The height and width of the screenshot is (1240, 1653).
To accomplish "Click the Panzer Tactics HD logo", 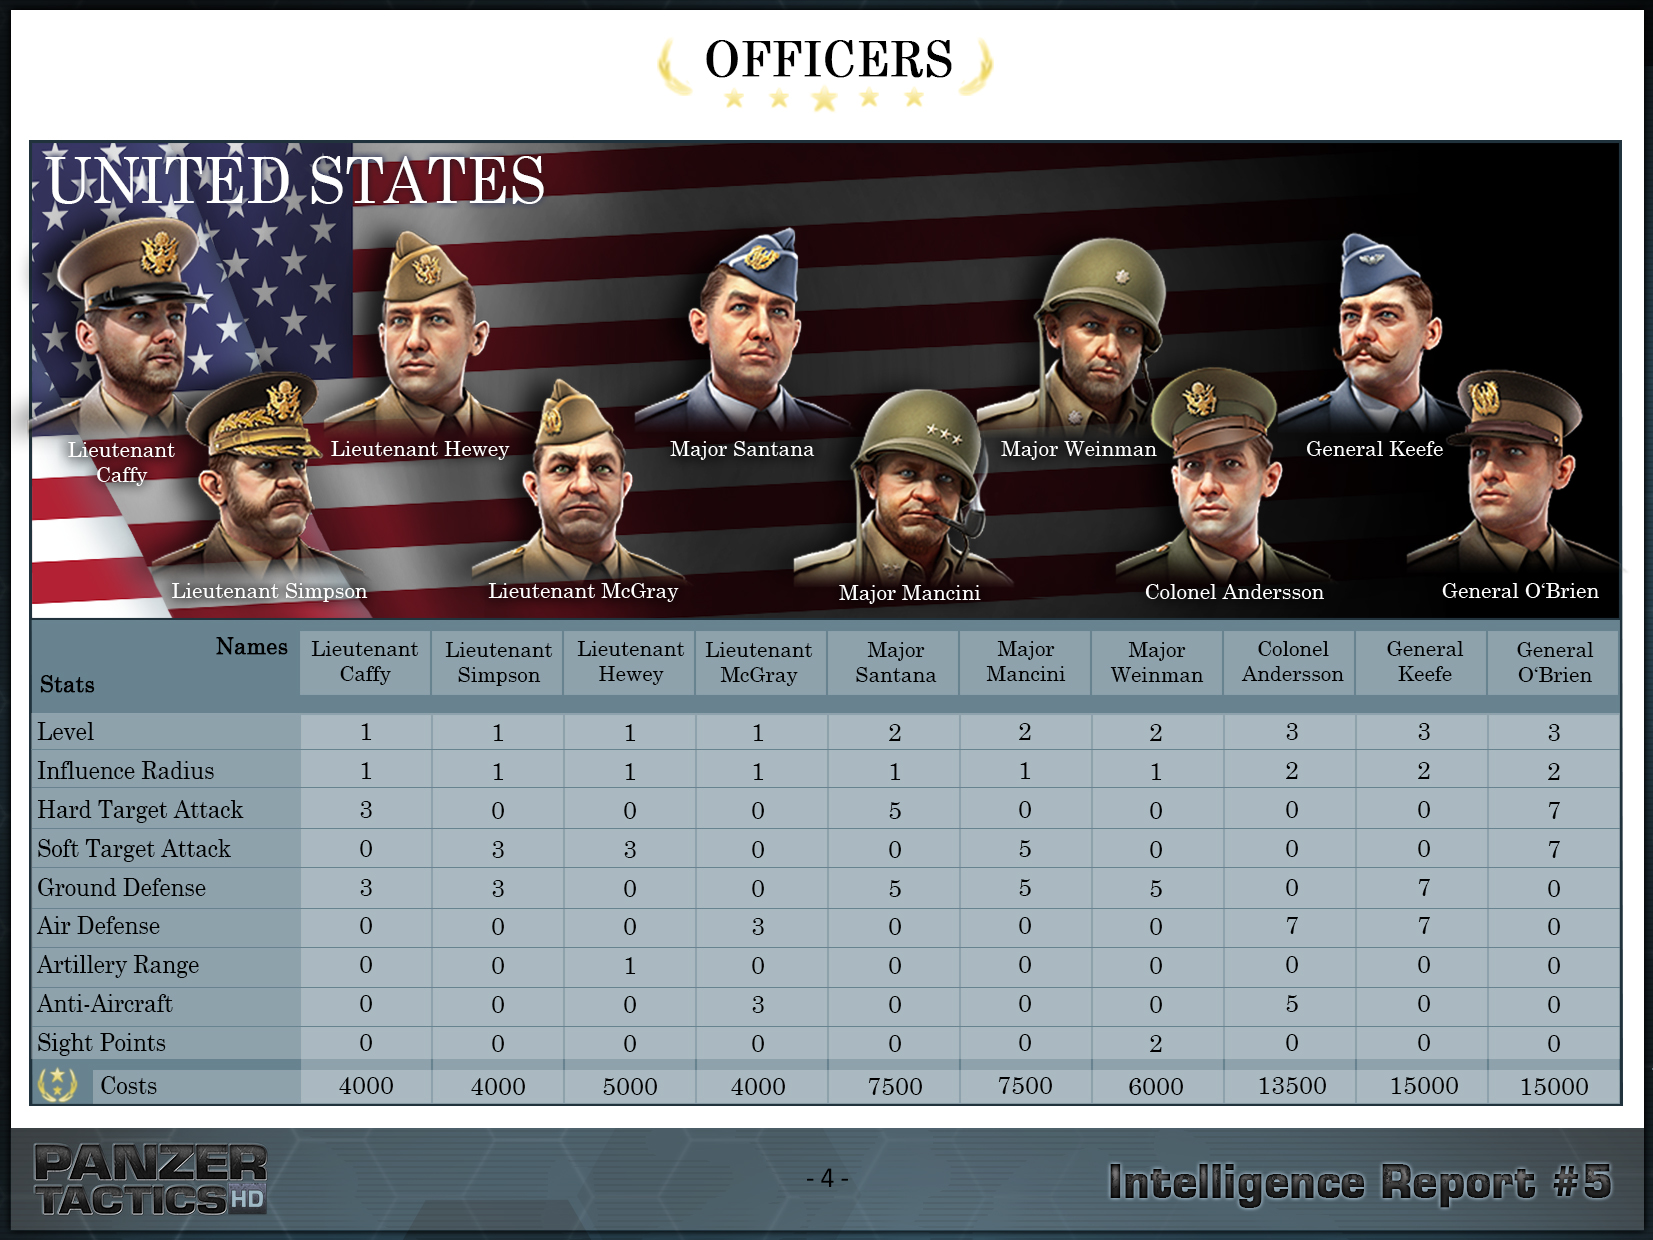I will [151, 1180].
